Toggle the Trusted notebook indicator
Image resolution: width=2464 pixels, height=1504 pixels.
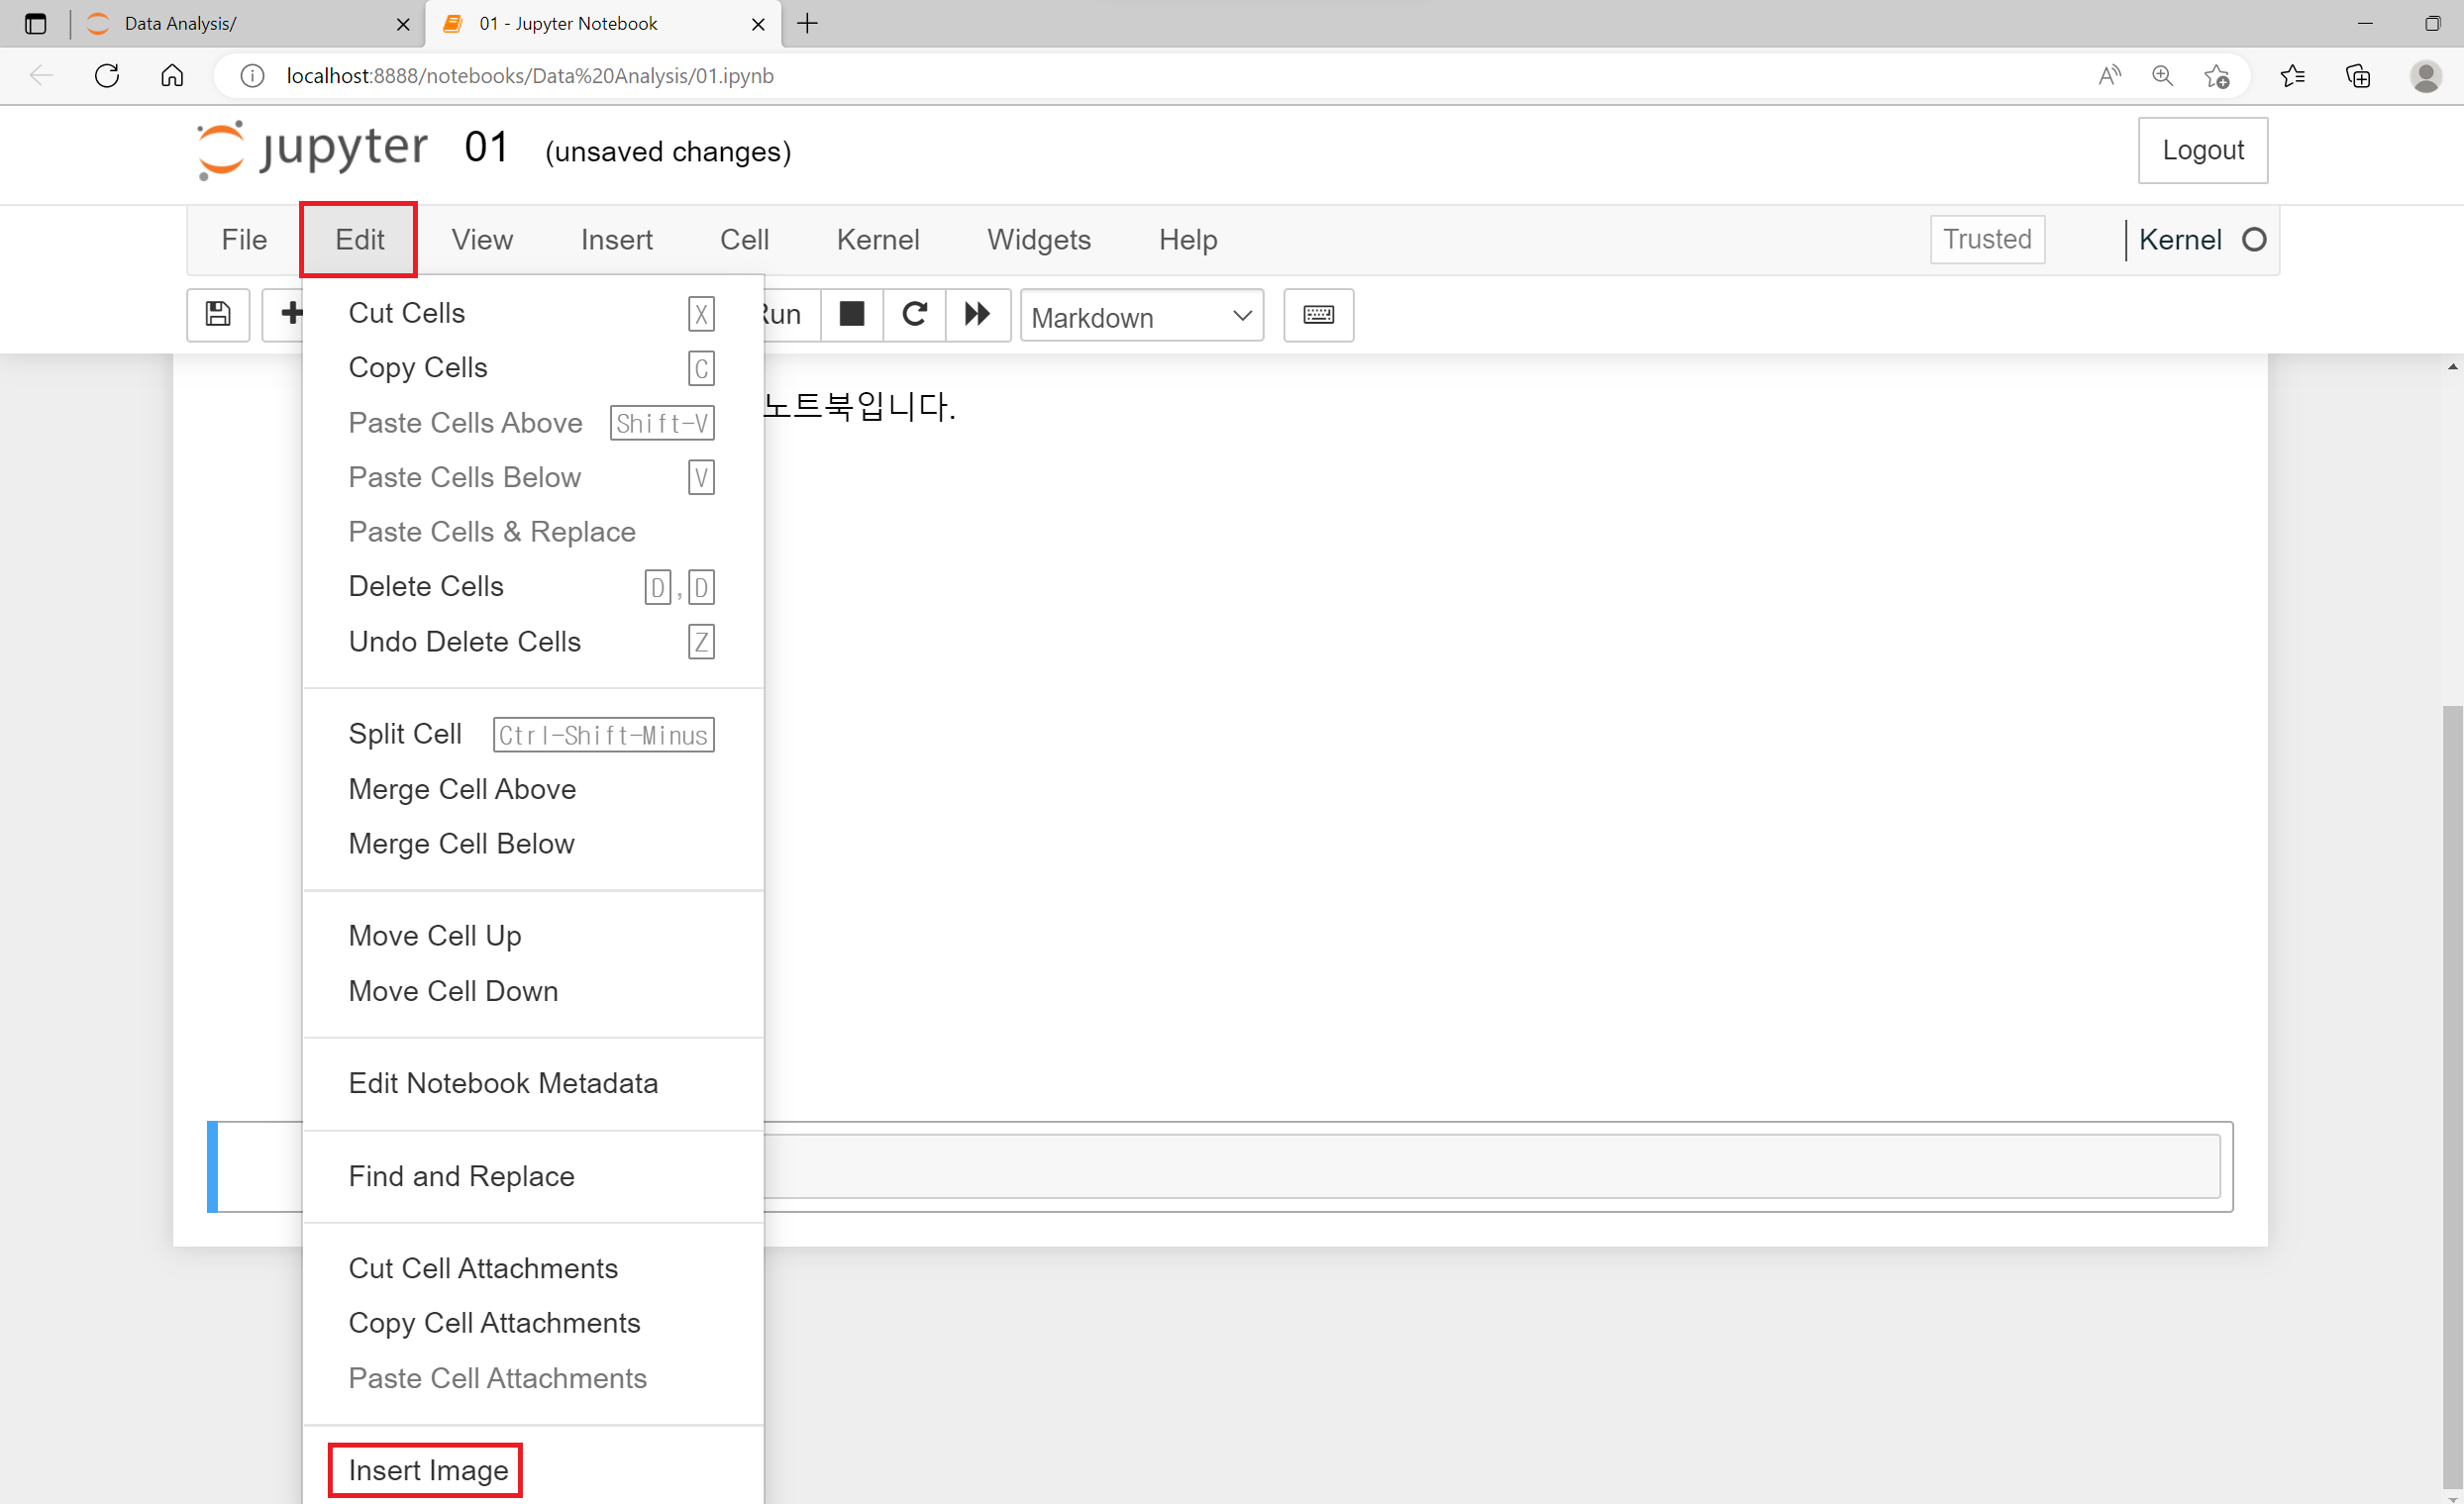pyautogui.click(x=1986, y=240)
